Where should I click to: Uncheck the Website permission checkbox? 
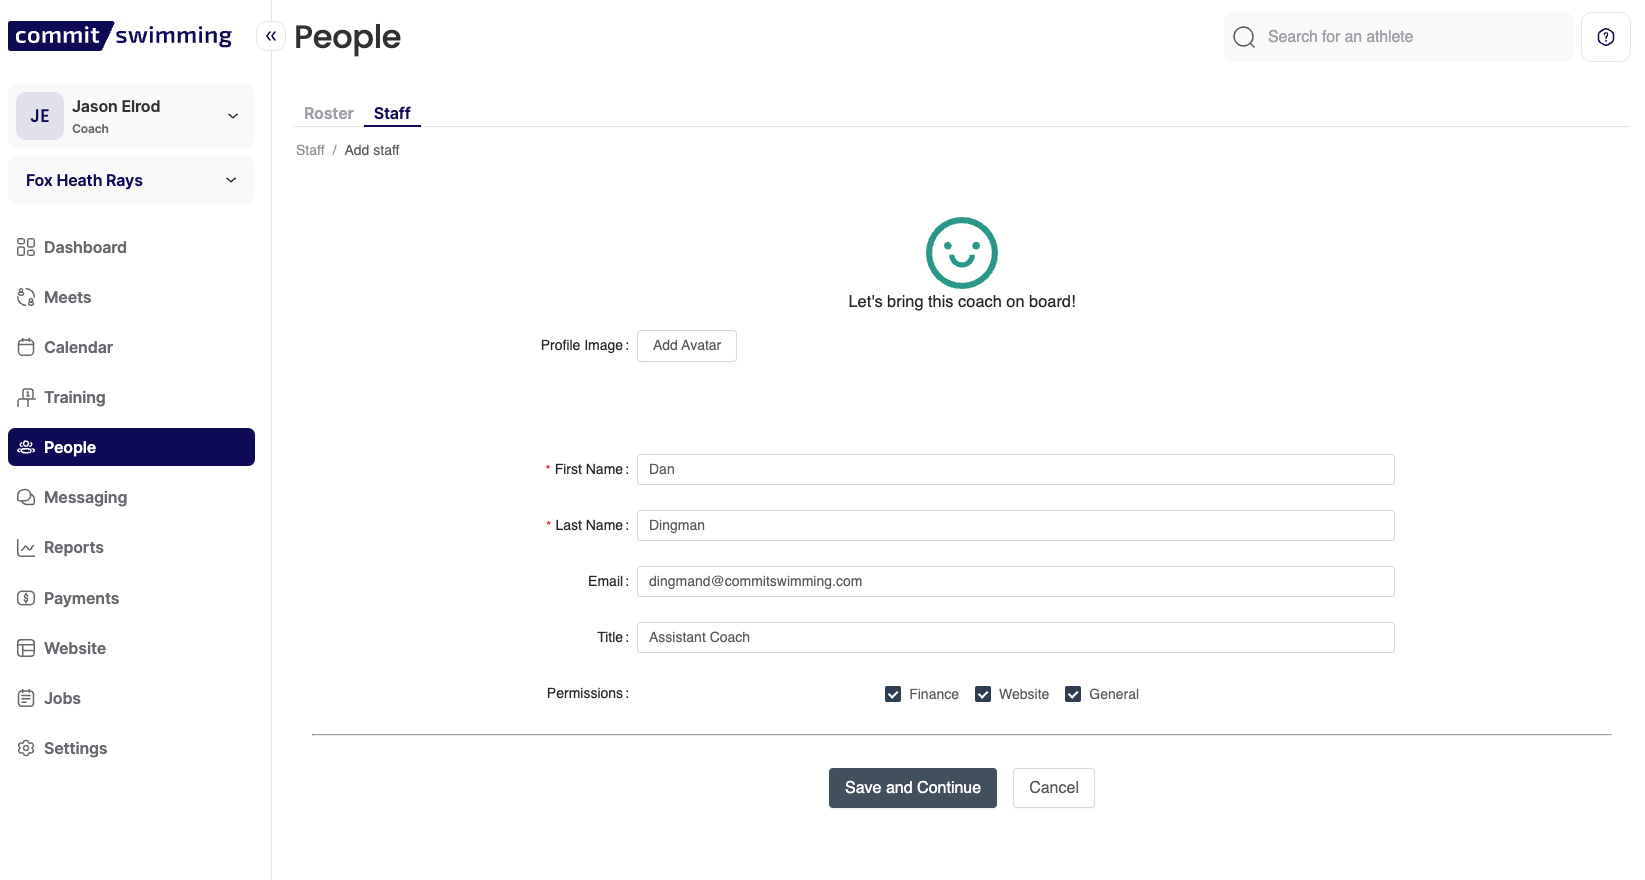tap(983, 694)
